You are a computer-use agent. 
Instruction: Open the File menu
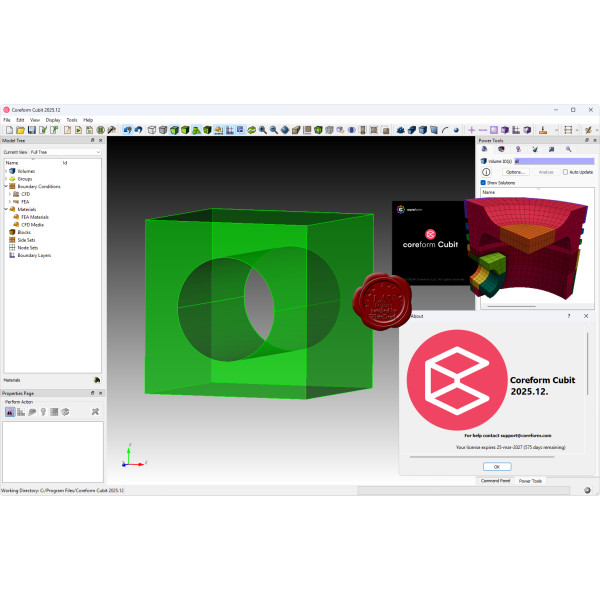click(7, 120)
